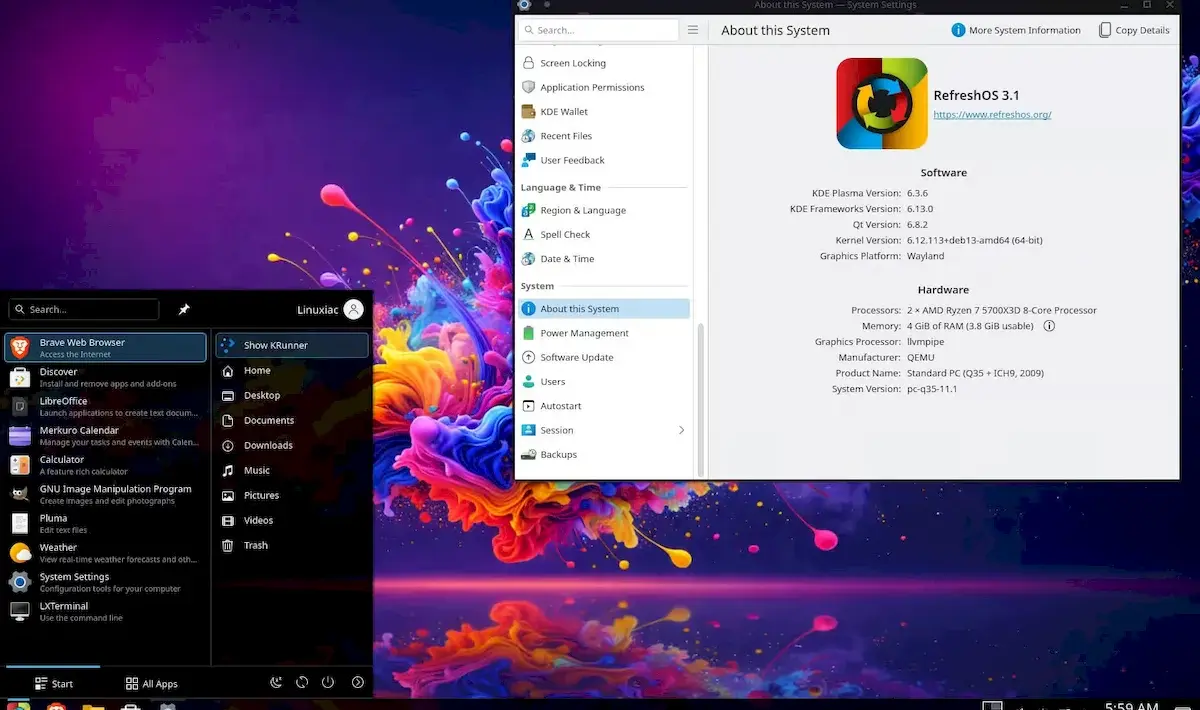The width and height of the screenshot is (1200, 710).
Task: Open Recent Files settings
Action: tap(603, 136)
